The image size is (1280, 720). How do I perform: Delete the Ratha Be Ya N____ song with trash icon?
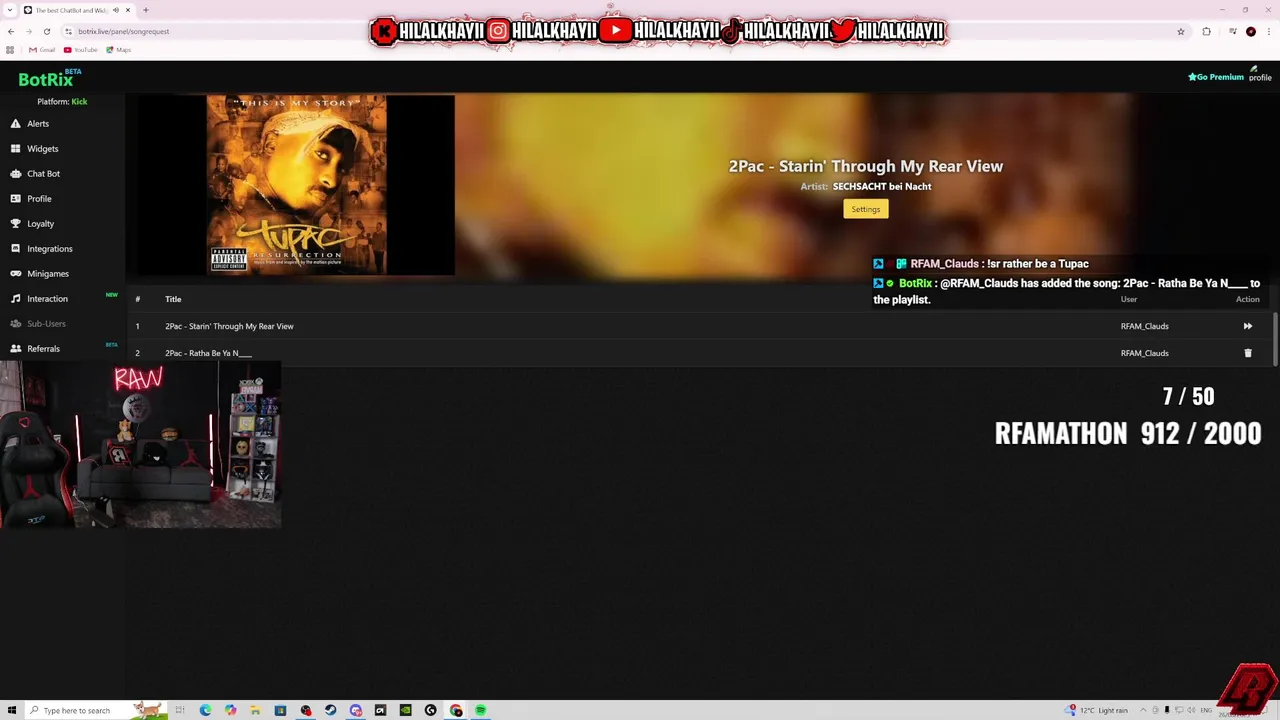tap(1247, 353)
